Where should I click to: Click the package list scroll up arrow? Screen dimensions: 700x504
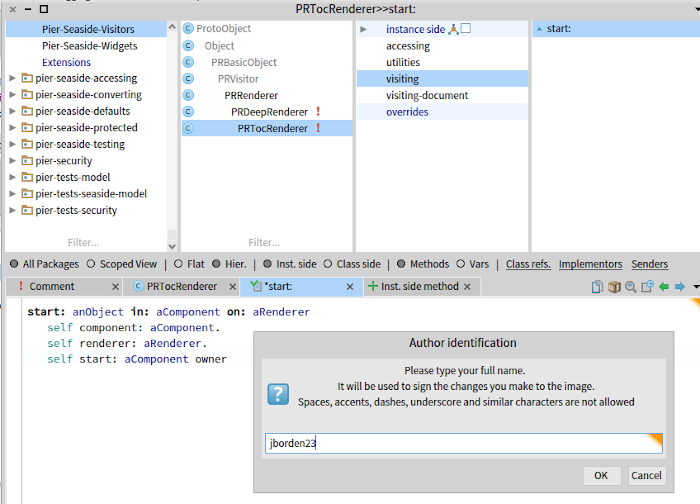(172, 26)
